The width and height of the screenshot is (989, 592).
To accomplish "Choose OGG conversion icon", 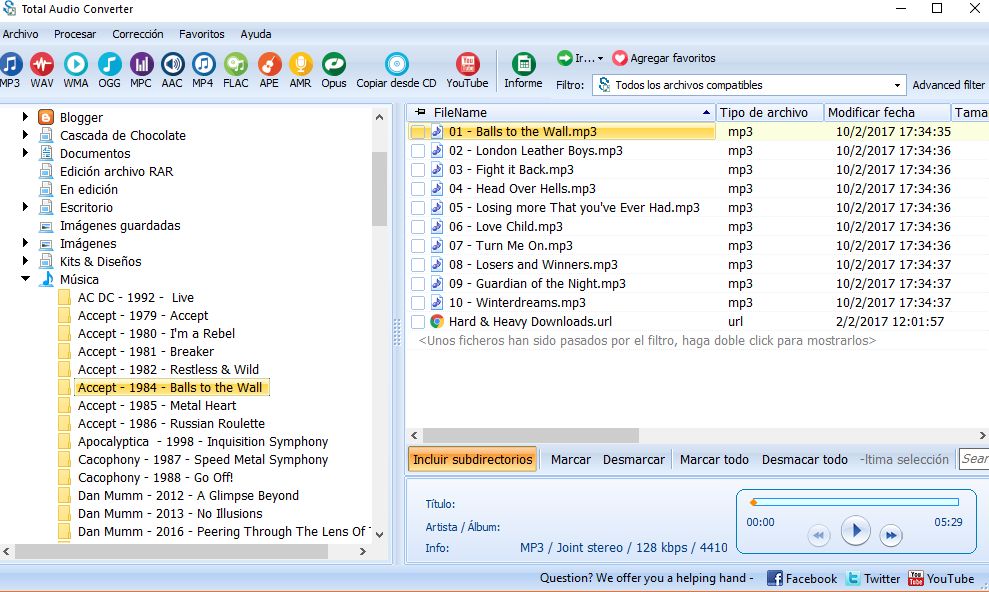I will click(x=109, y=64).
